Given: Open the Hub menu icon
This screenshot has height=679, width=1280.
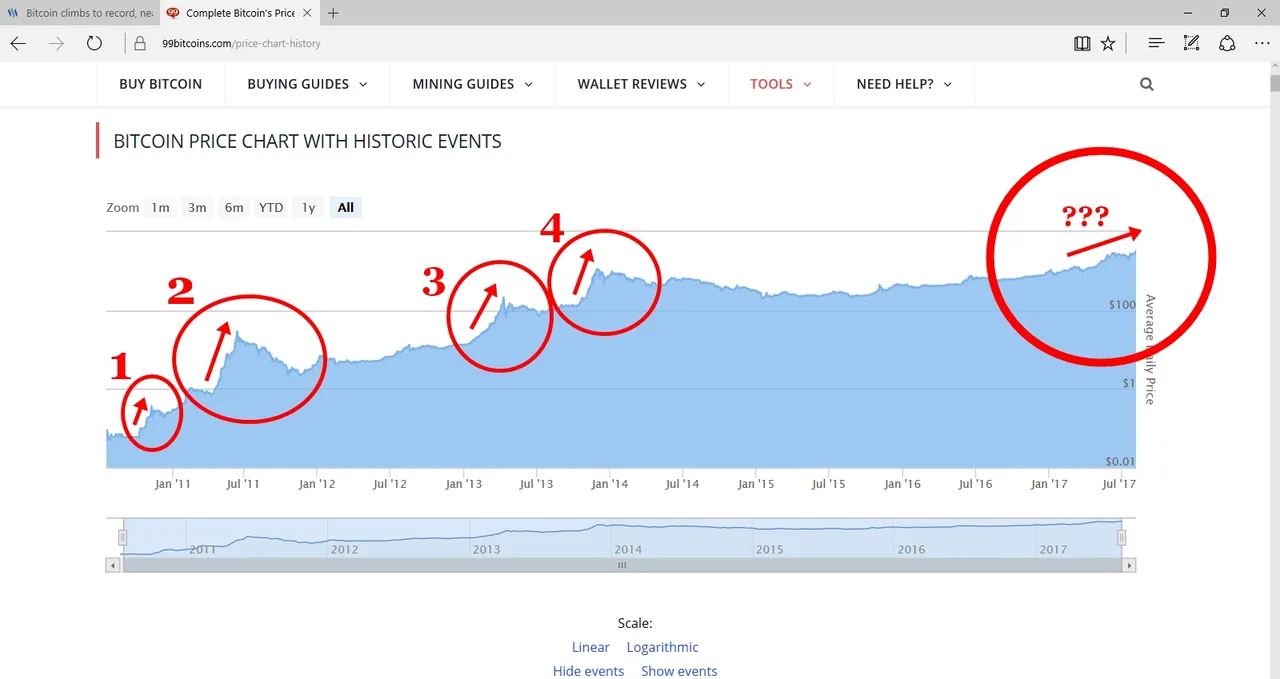Looking at the screenshot, I should click(1156, 43).
